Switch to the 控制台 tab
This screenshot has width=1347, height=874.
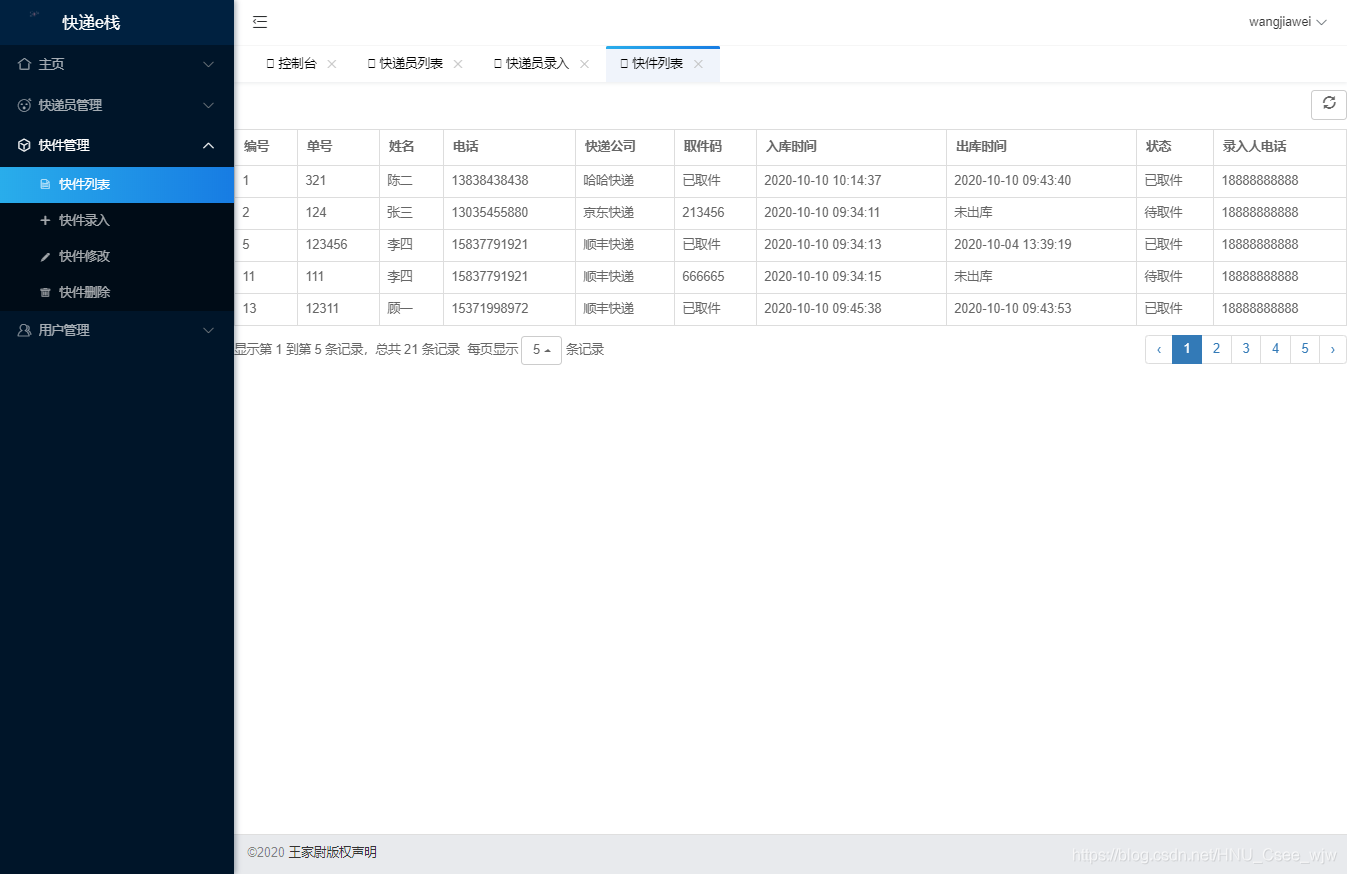click(296, 64)
